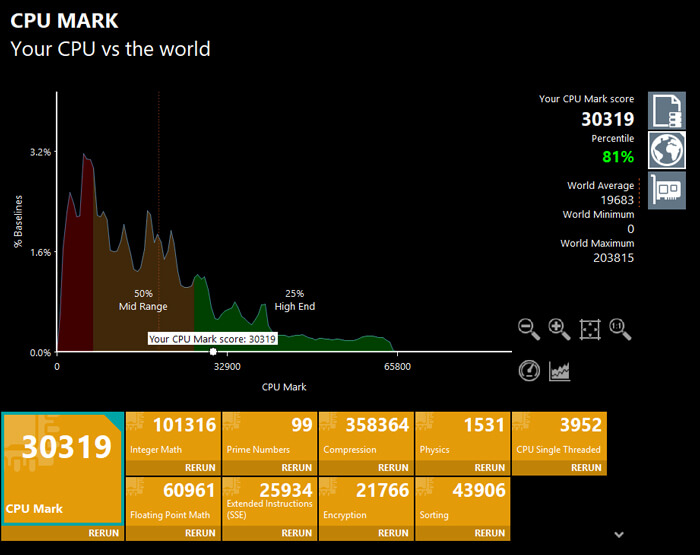Rerun the CPU Single Threaded test
The height and width of the screenshot is (555, 700).
click(x=586, y=467)
